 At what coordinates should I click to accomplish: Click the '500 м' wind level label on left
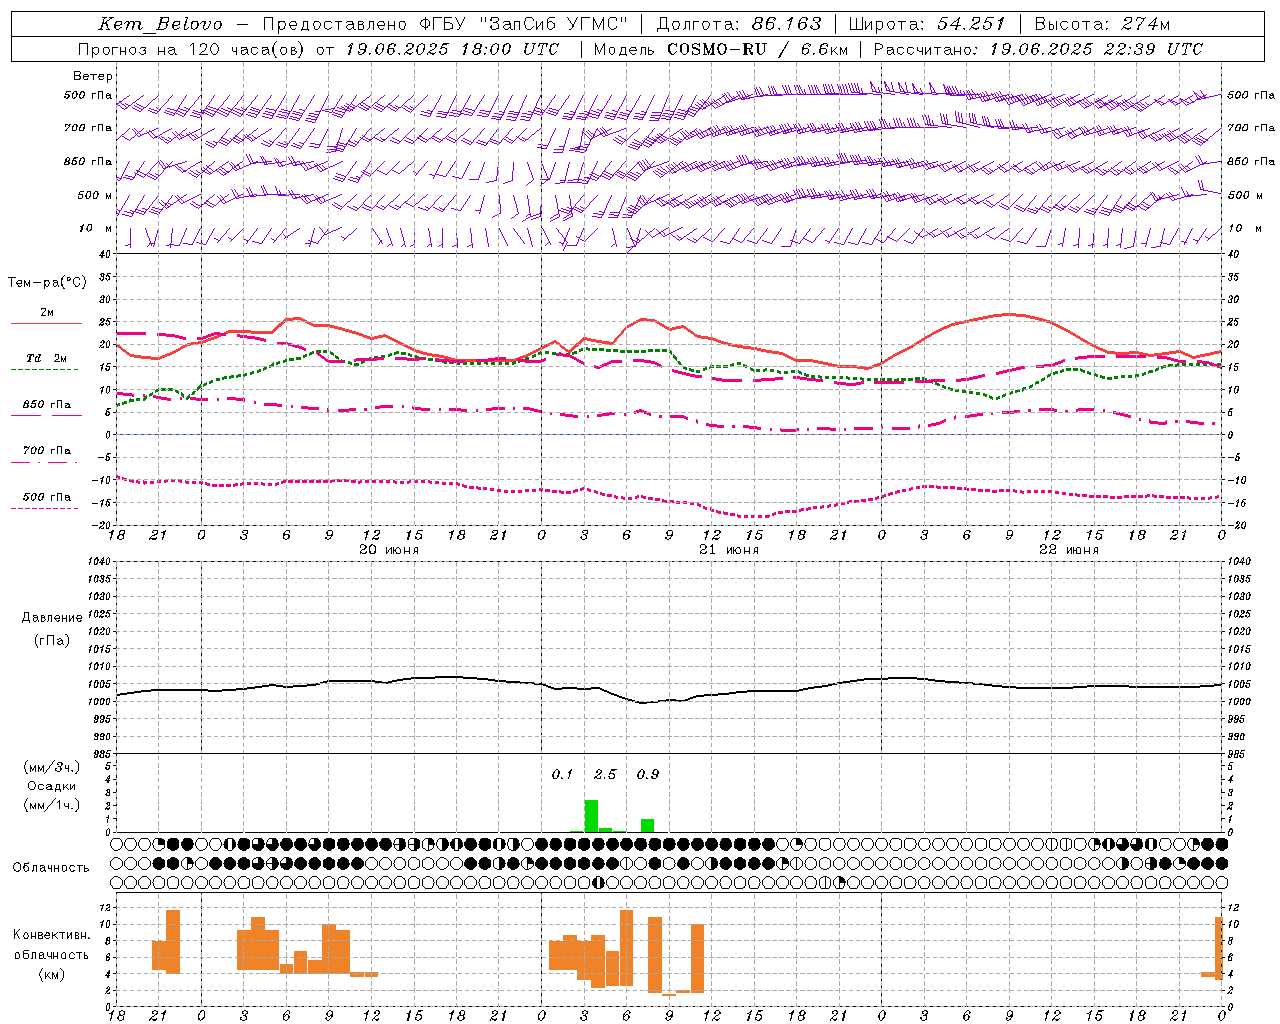pos(95,195)
